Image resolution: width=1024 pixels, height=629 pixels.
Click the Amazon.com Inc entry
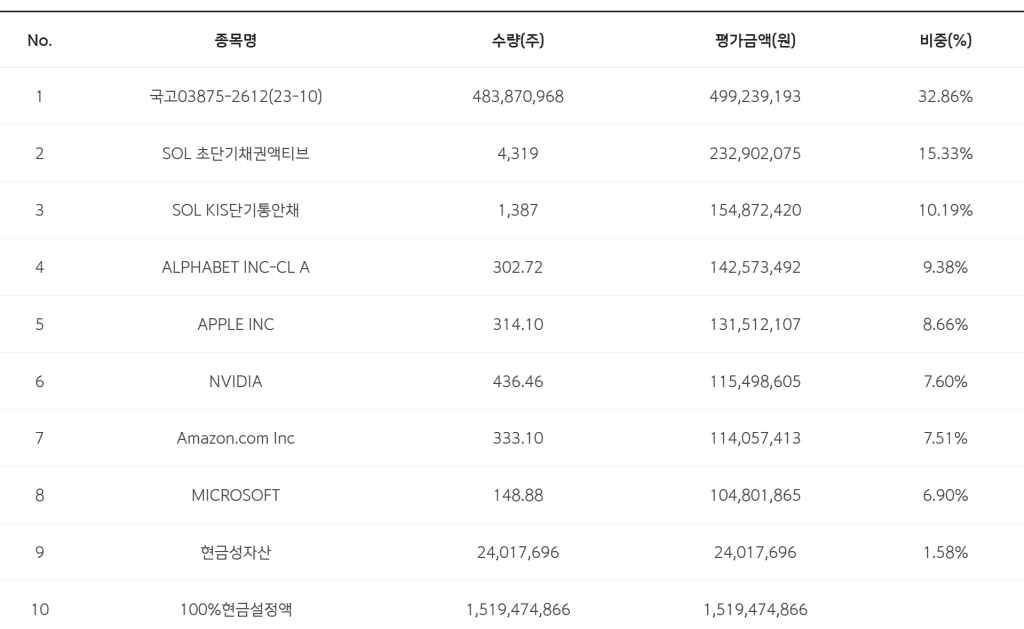235,439
